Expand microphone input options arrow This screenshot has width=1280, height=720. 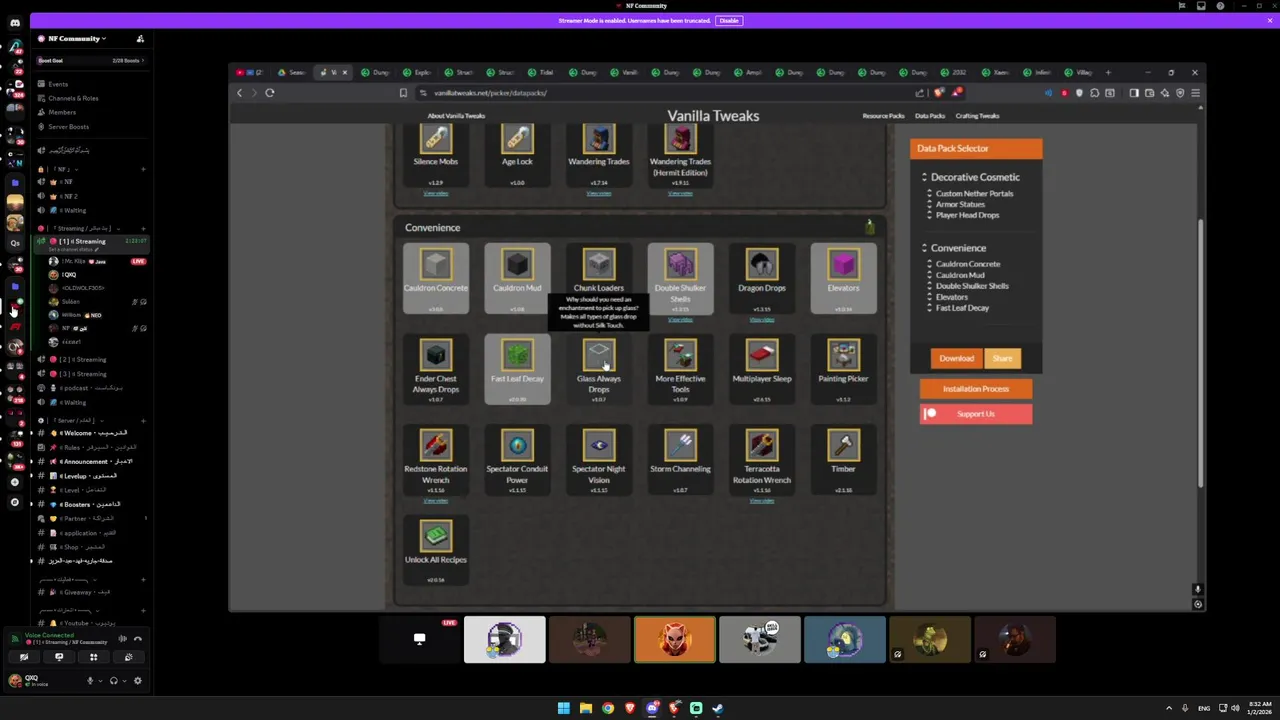(x=100, y=681)
